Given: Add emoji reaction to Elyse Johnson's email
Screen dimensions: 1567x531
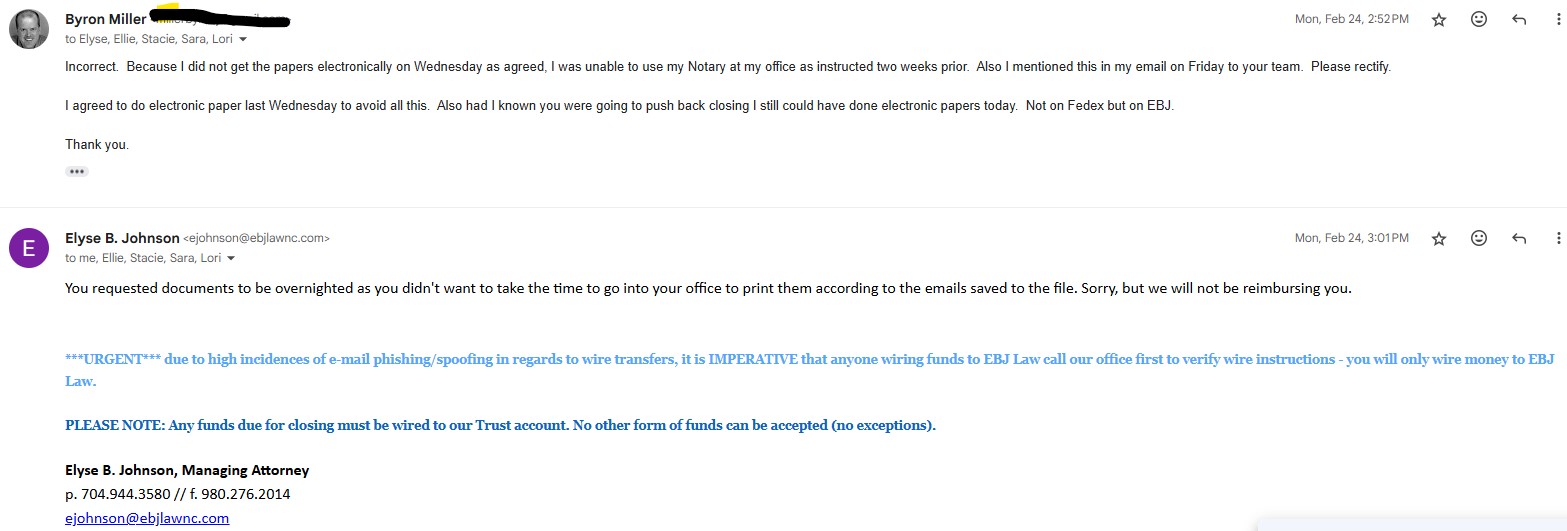Looking at the screenshot, I should click(x=1479, y=238).
